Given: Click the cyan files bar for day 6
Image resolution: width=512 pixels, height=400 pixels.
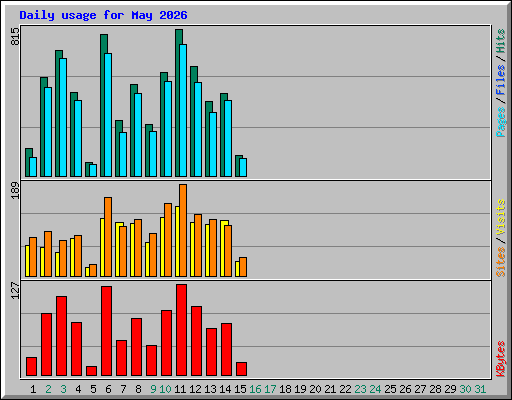Looking at the screenshot, I should click(108, 115).
